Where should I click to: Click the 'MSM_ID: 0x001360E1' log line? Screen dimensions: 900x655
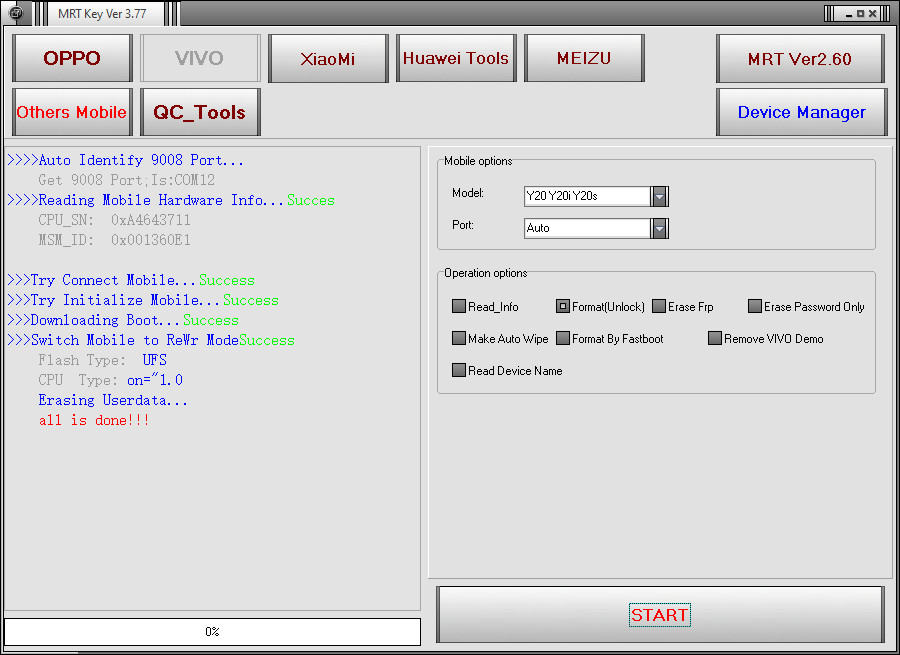(114, 240)
